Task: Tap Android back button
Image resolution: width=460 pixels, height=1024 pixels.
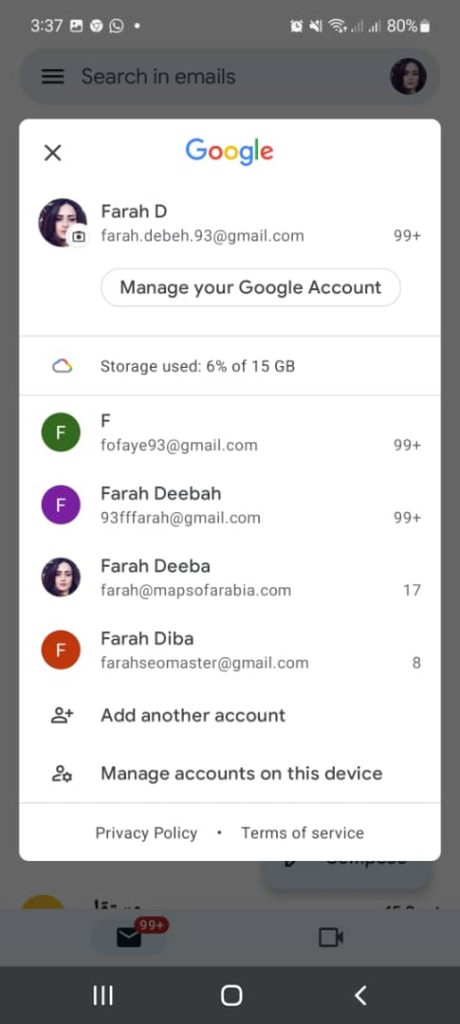Action: tap(360, 995)
